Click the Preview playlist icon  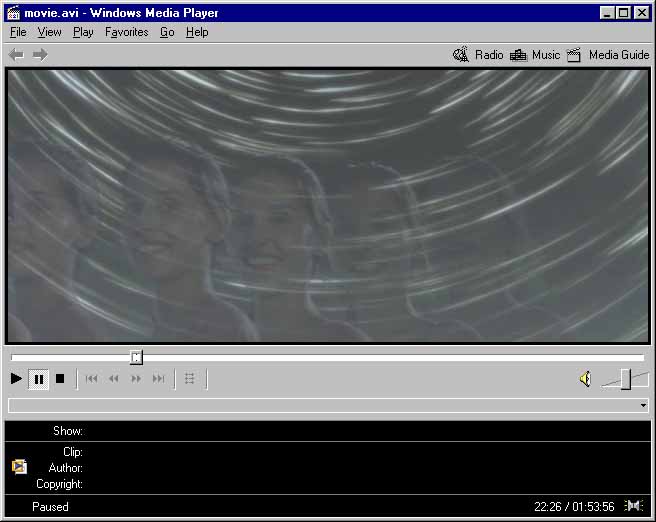coord(190,379)
